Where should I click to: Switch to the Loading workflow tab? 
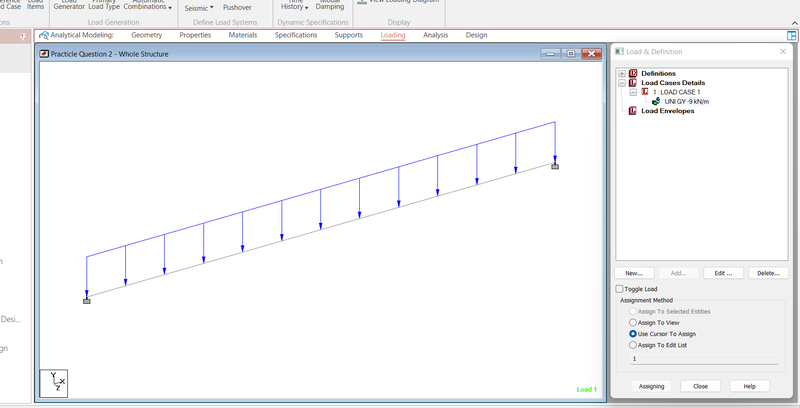point(393,35)
